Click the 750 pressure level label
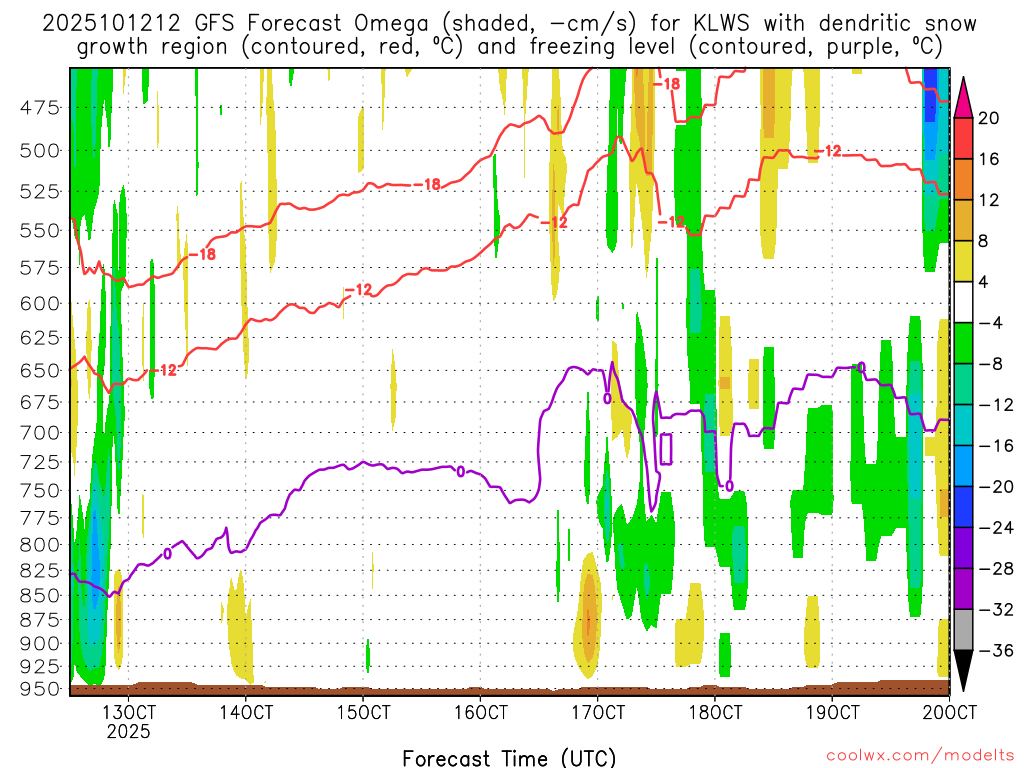Viewport: 1024px width, 768px height. tap(40, 490)
